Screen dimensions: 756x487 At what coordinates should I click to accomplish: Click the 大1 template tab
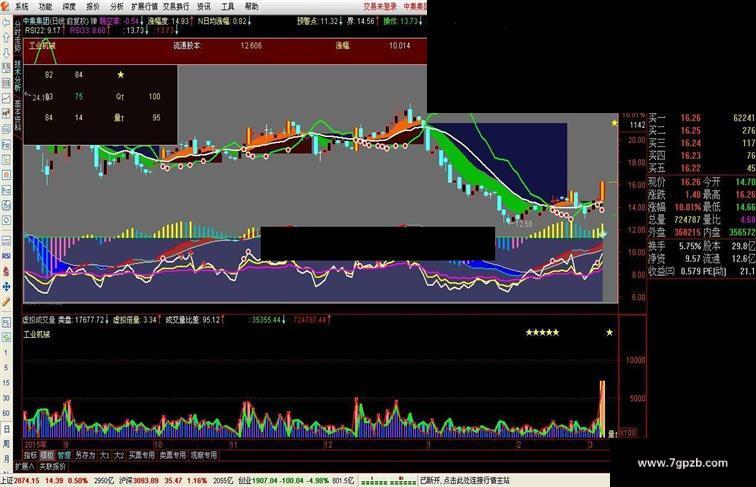(x=104, y=455)
